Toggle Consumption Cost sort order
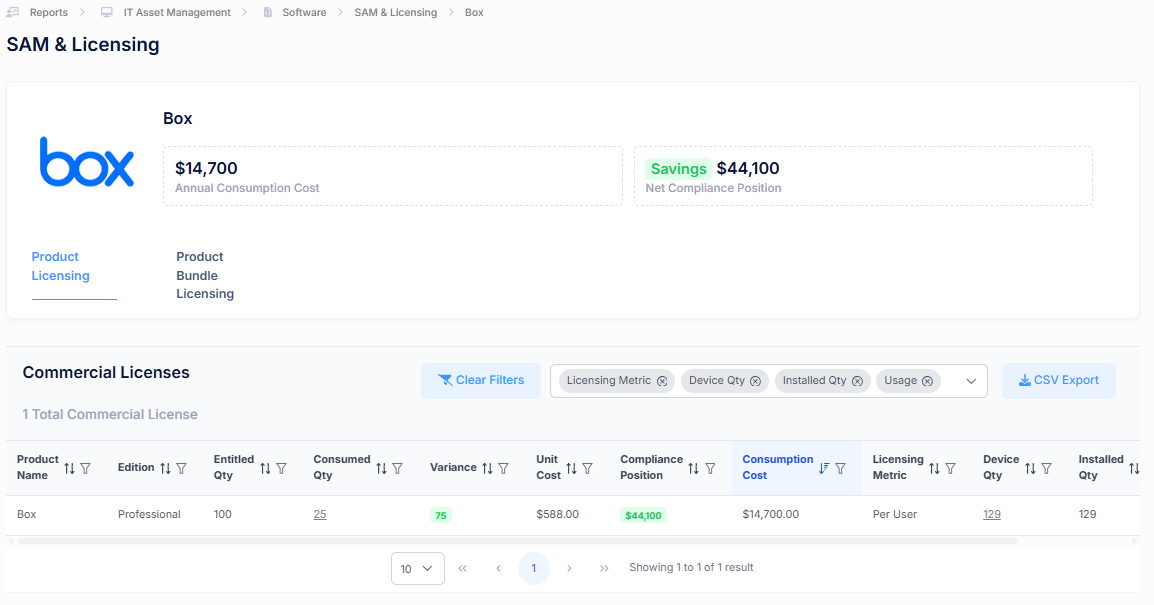 tap(824, 468)
